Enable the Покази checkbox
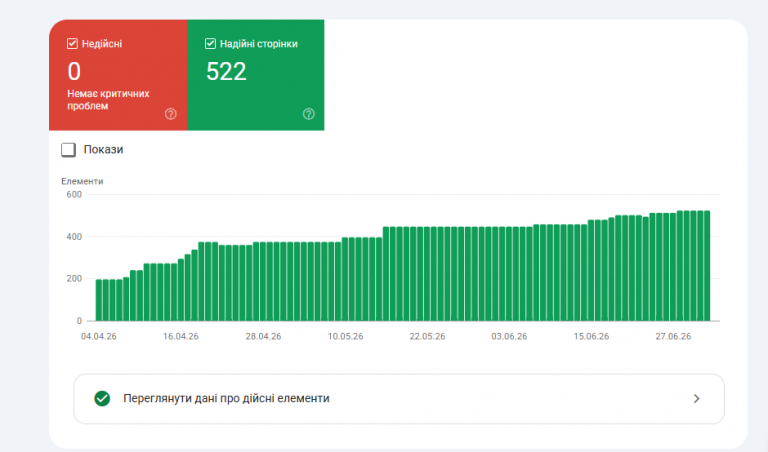768x452 pixels. point(69,150)
